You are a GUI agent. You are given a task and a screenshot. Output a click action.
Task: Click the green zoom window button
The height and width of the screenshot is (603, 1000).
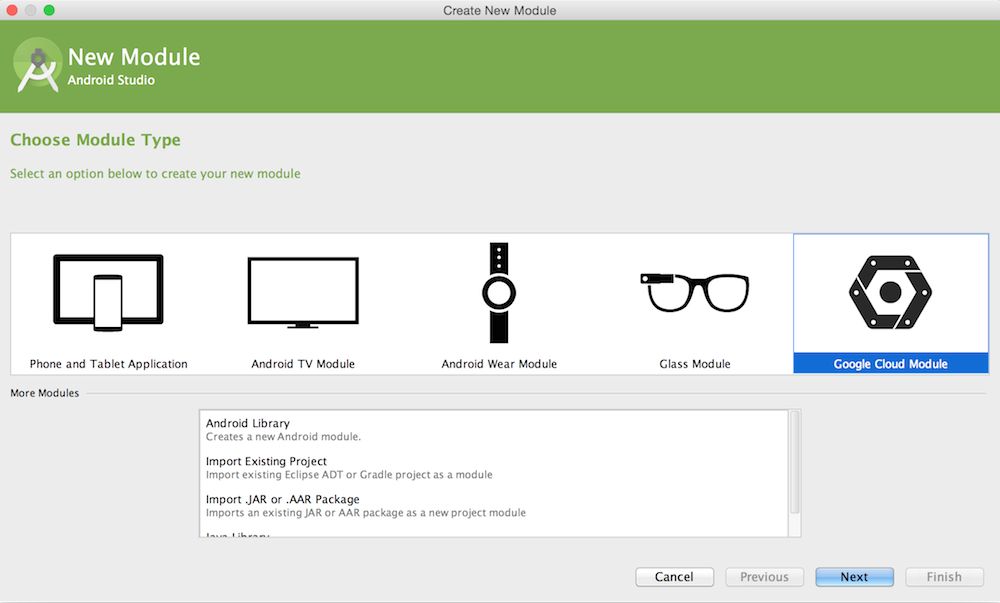pos(49,10)
